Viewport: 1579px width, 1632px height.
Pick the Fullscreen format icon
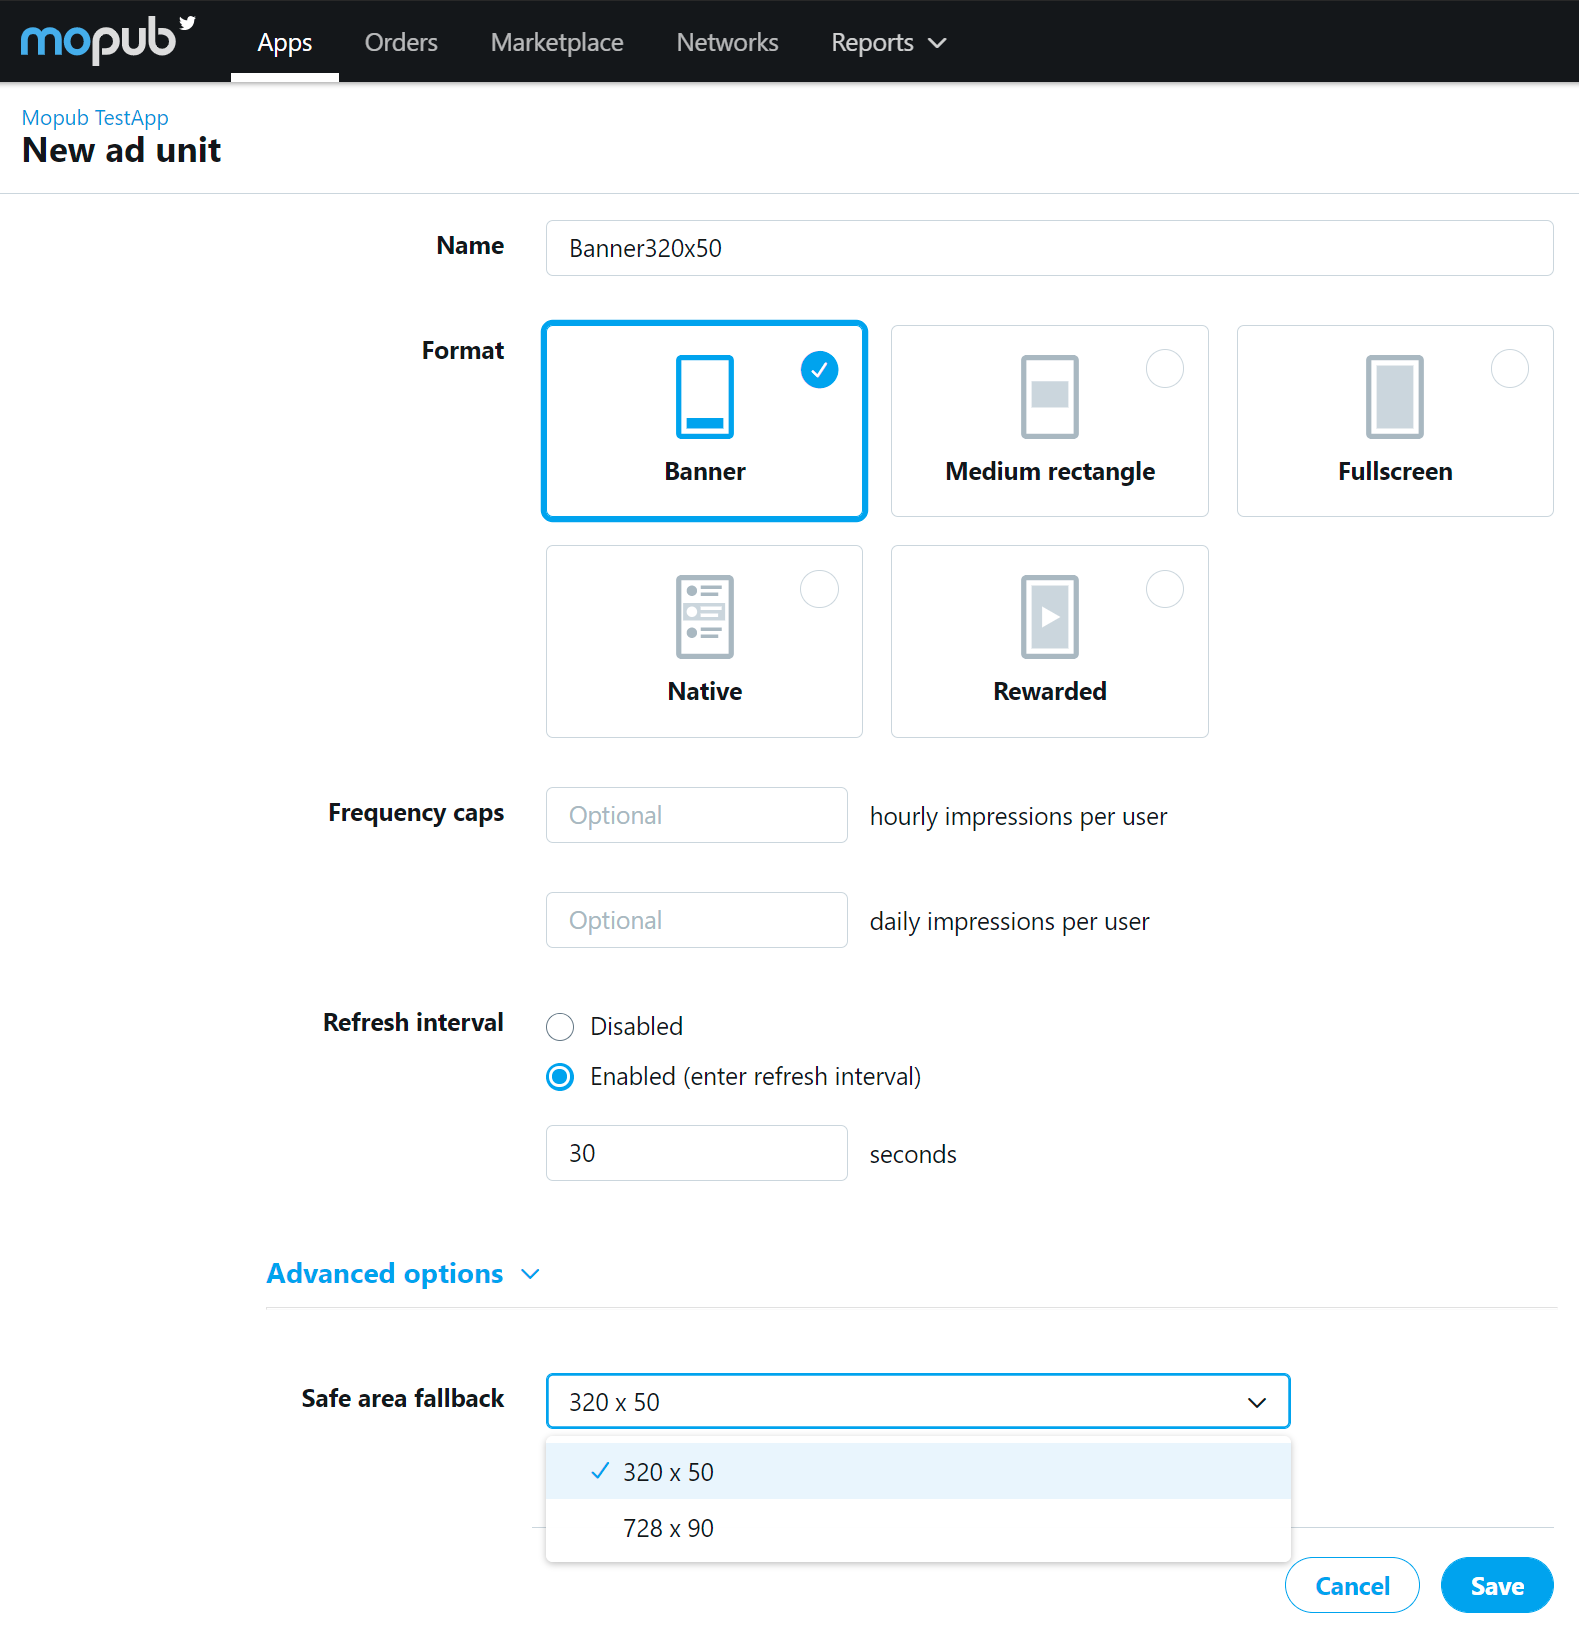point(1395,397)
